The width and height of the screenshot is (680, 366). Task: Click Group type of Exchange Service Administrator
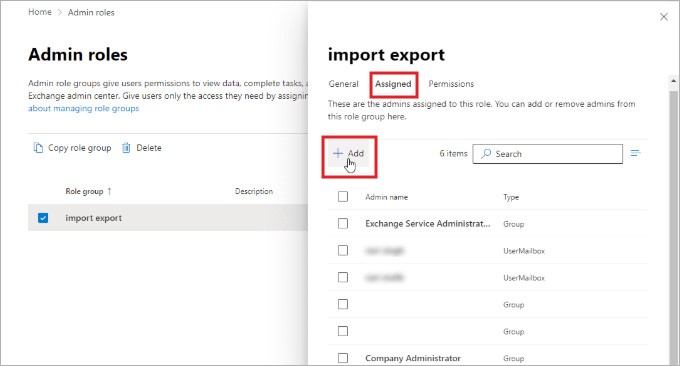pyautogui.click(x=513, y=224)
